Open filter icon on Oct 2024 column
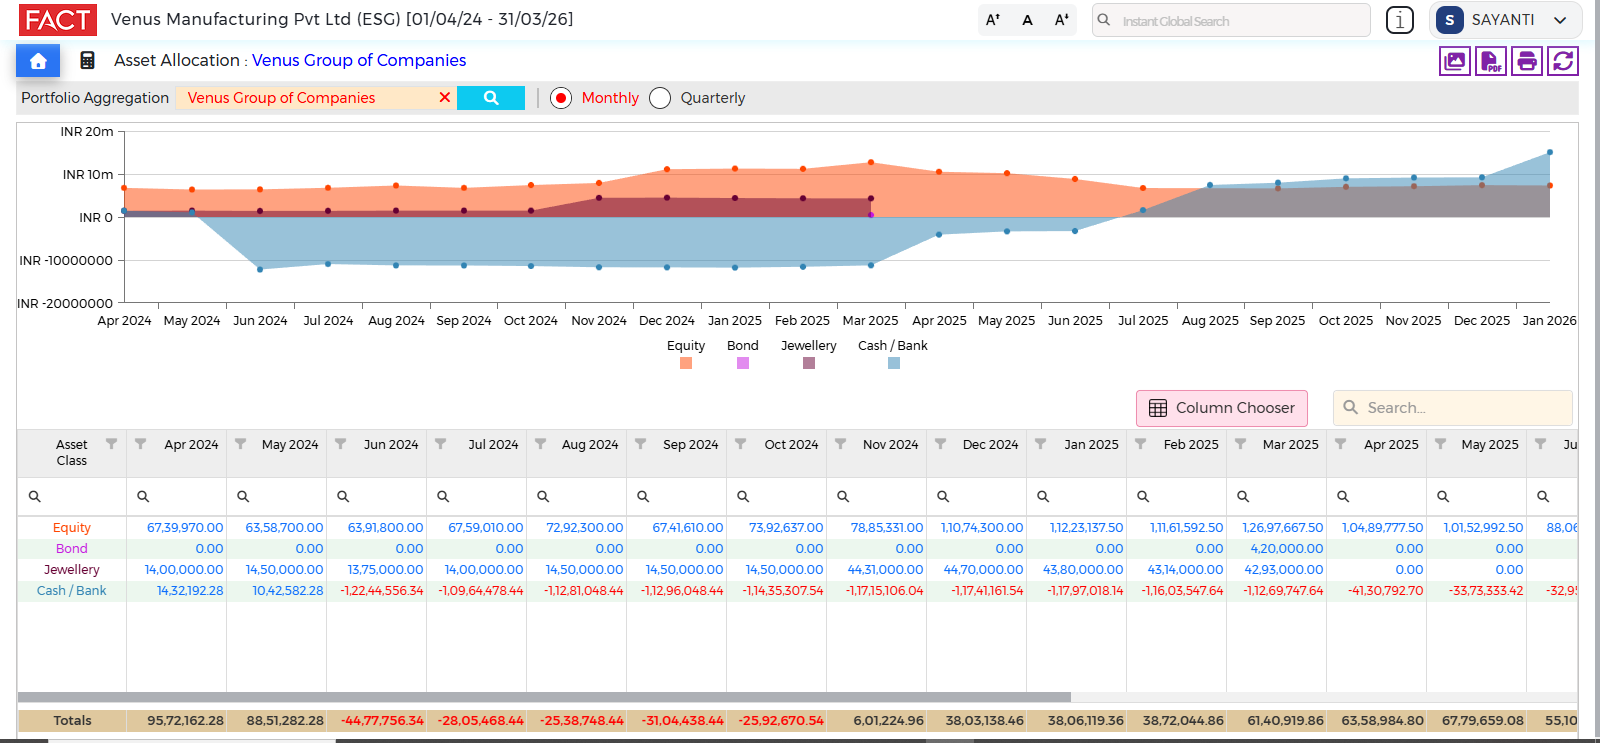 (x=741, y=444)
